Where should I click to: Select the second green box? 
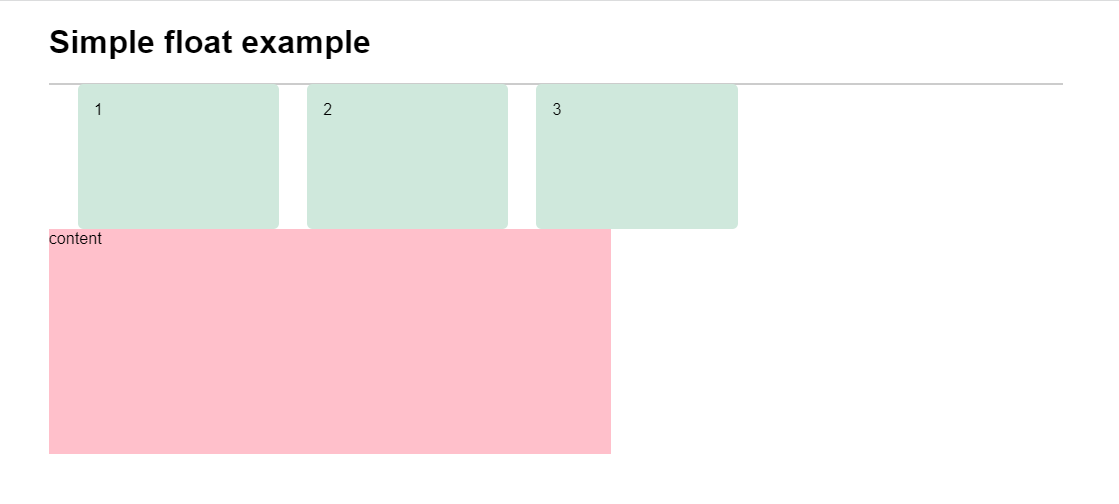tap(407, 156)
